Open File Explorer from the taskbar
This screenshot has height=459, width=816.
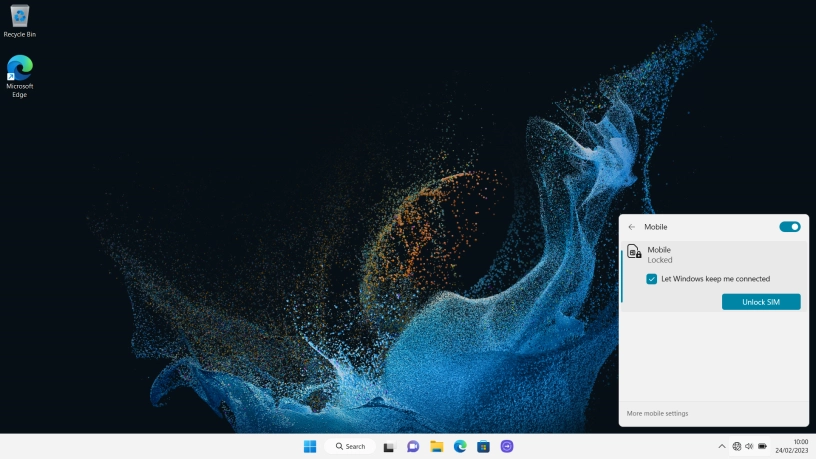tap(437, 446)
